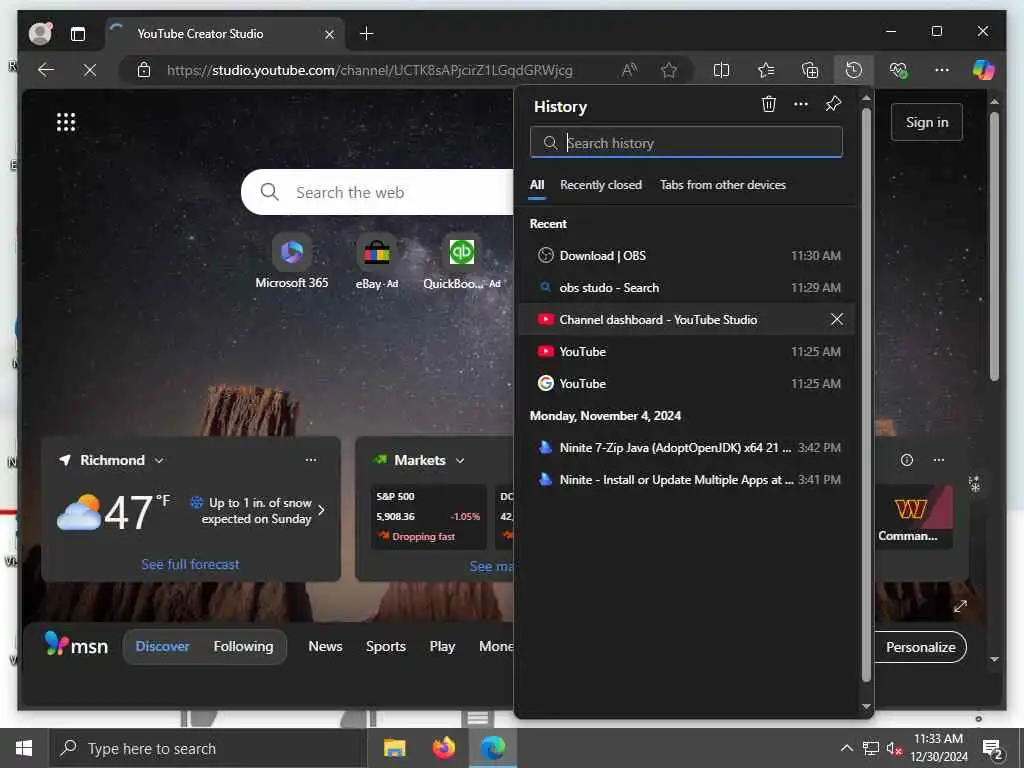Open Edge Settings and more menu
This screenshot has height=768, width=1024.
coord(942,70)
